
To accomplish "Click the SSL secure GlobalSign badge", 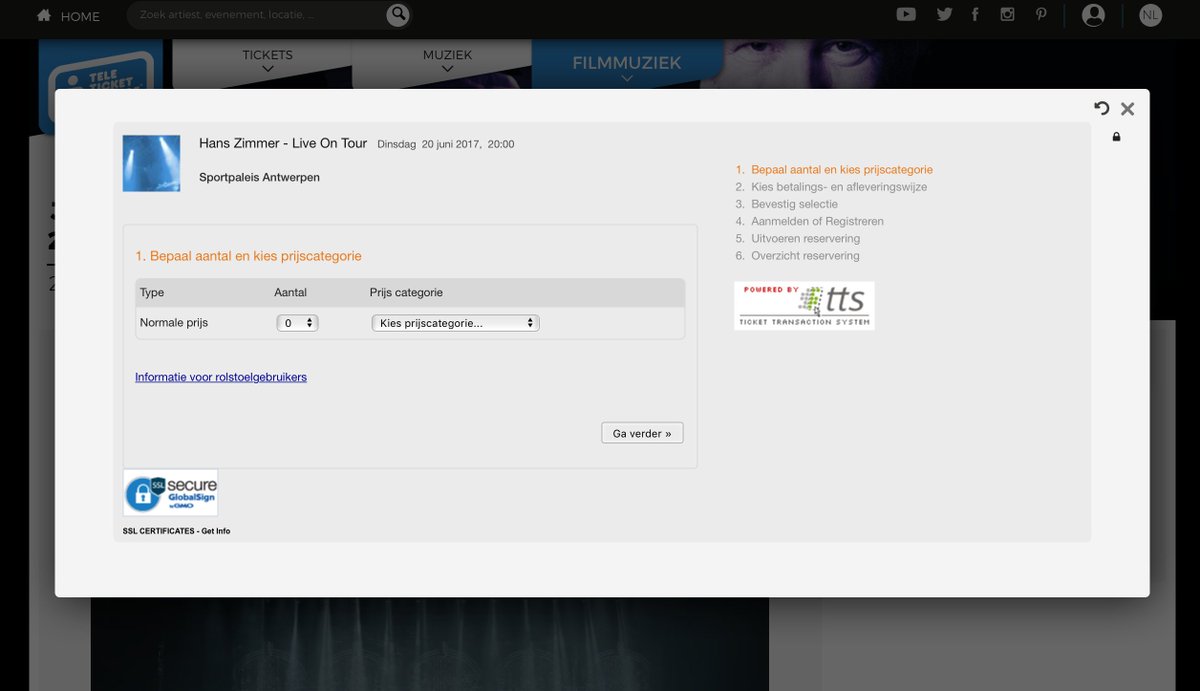I will point(170,493).
